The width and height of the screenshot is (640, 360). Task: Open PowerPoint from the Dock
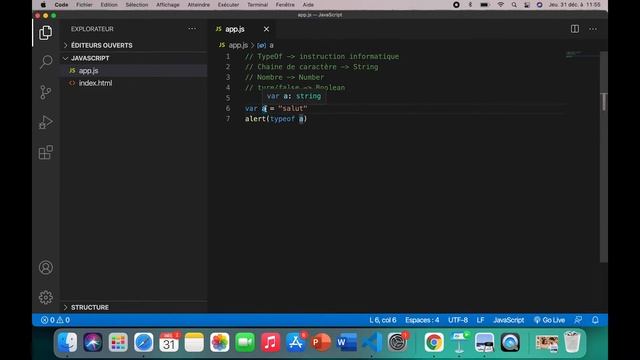pos(321,342)
